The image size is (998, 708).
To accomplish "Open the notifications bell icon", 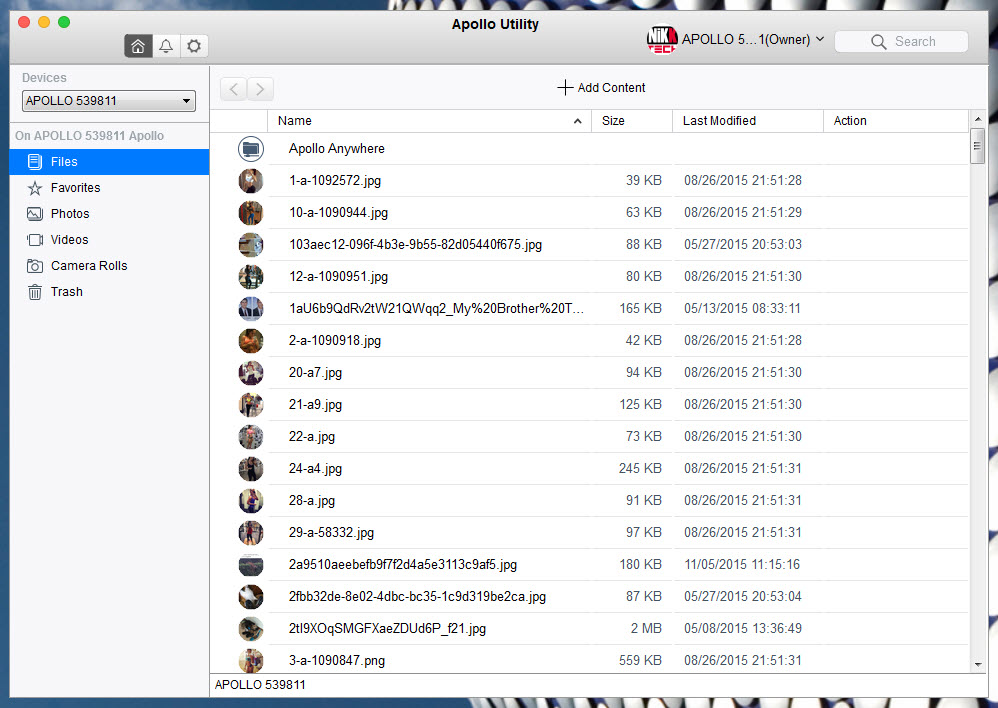I will pyautogui.click(x=166, y=46).
